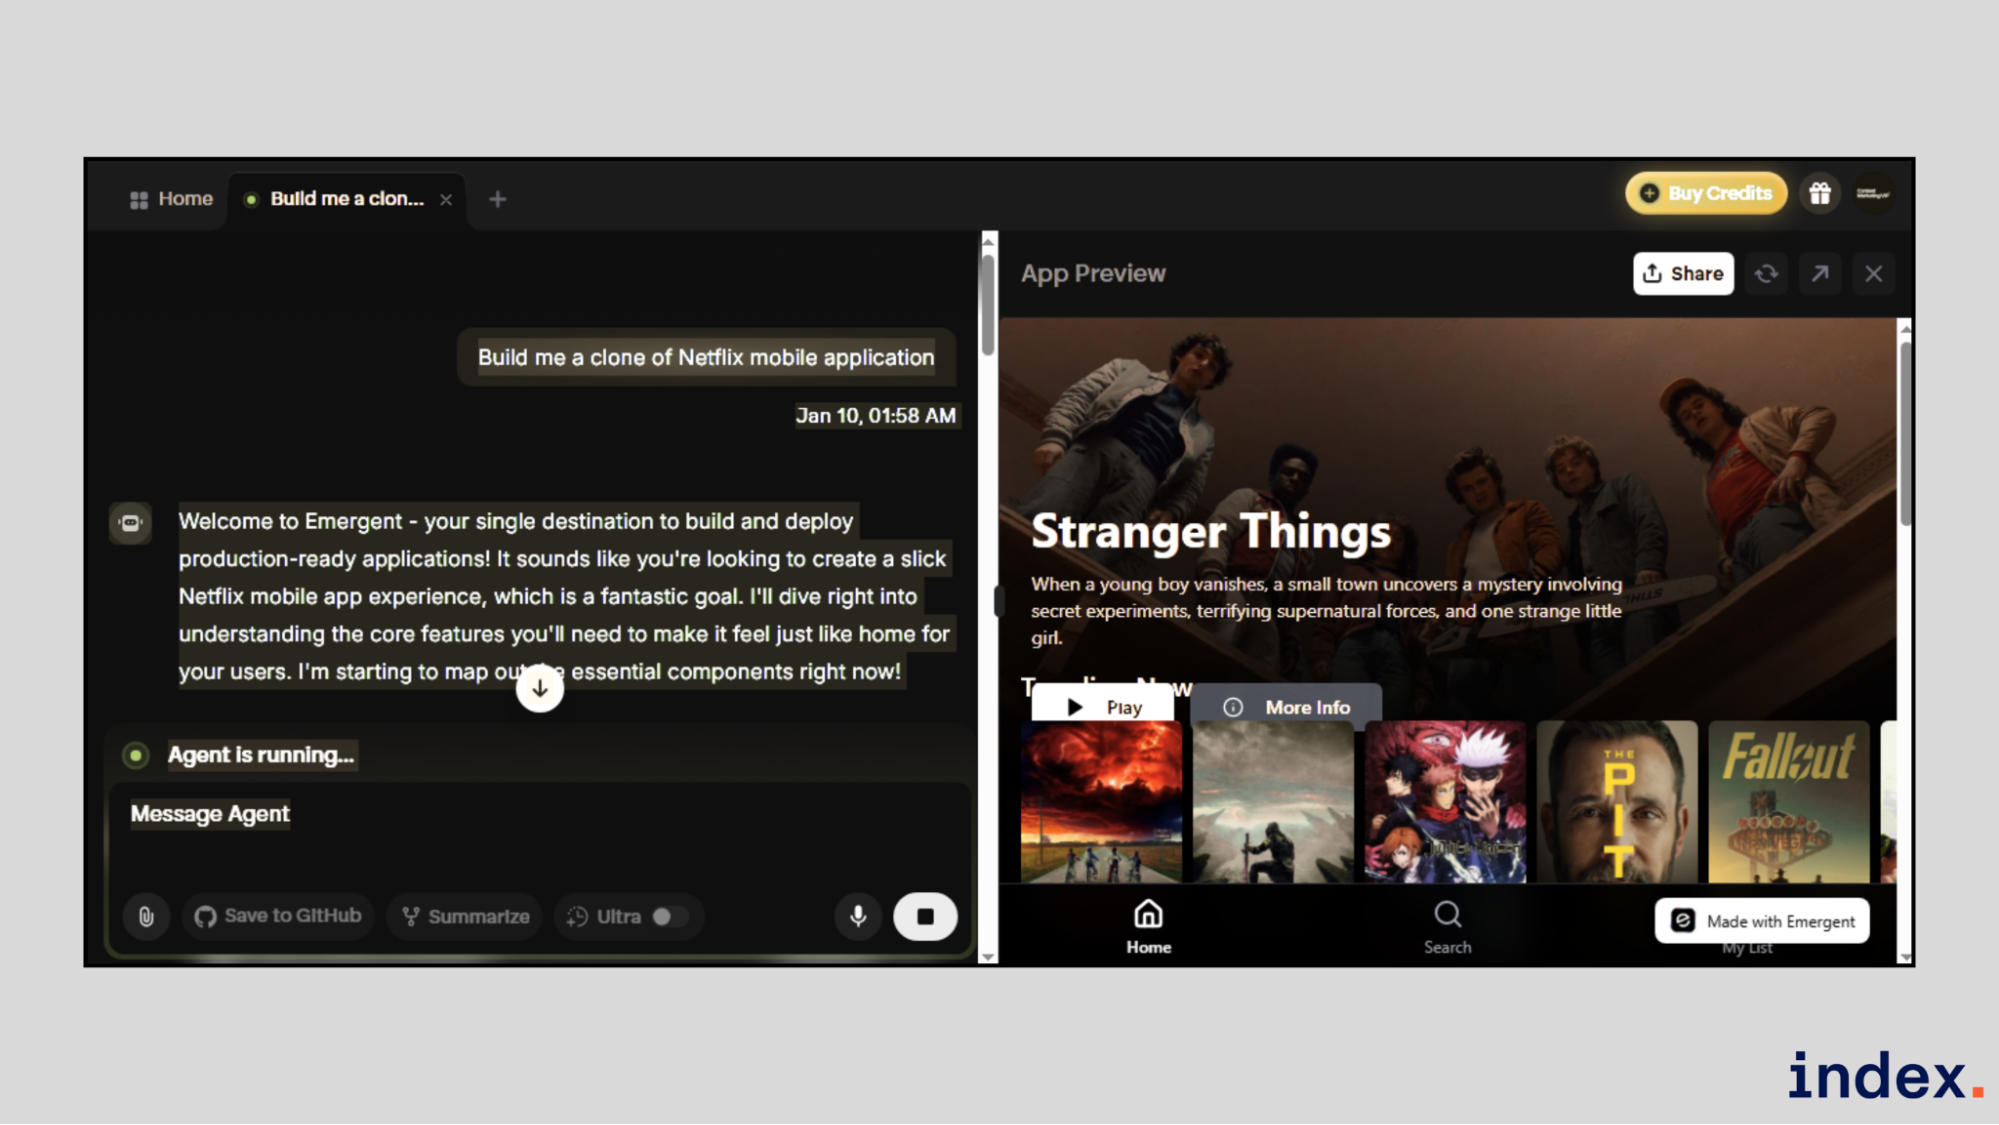Refresh the App Preview
1999x1125 pixels.
[x=1767, y=274]
